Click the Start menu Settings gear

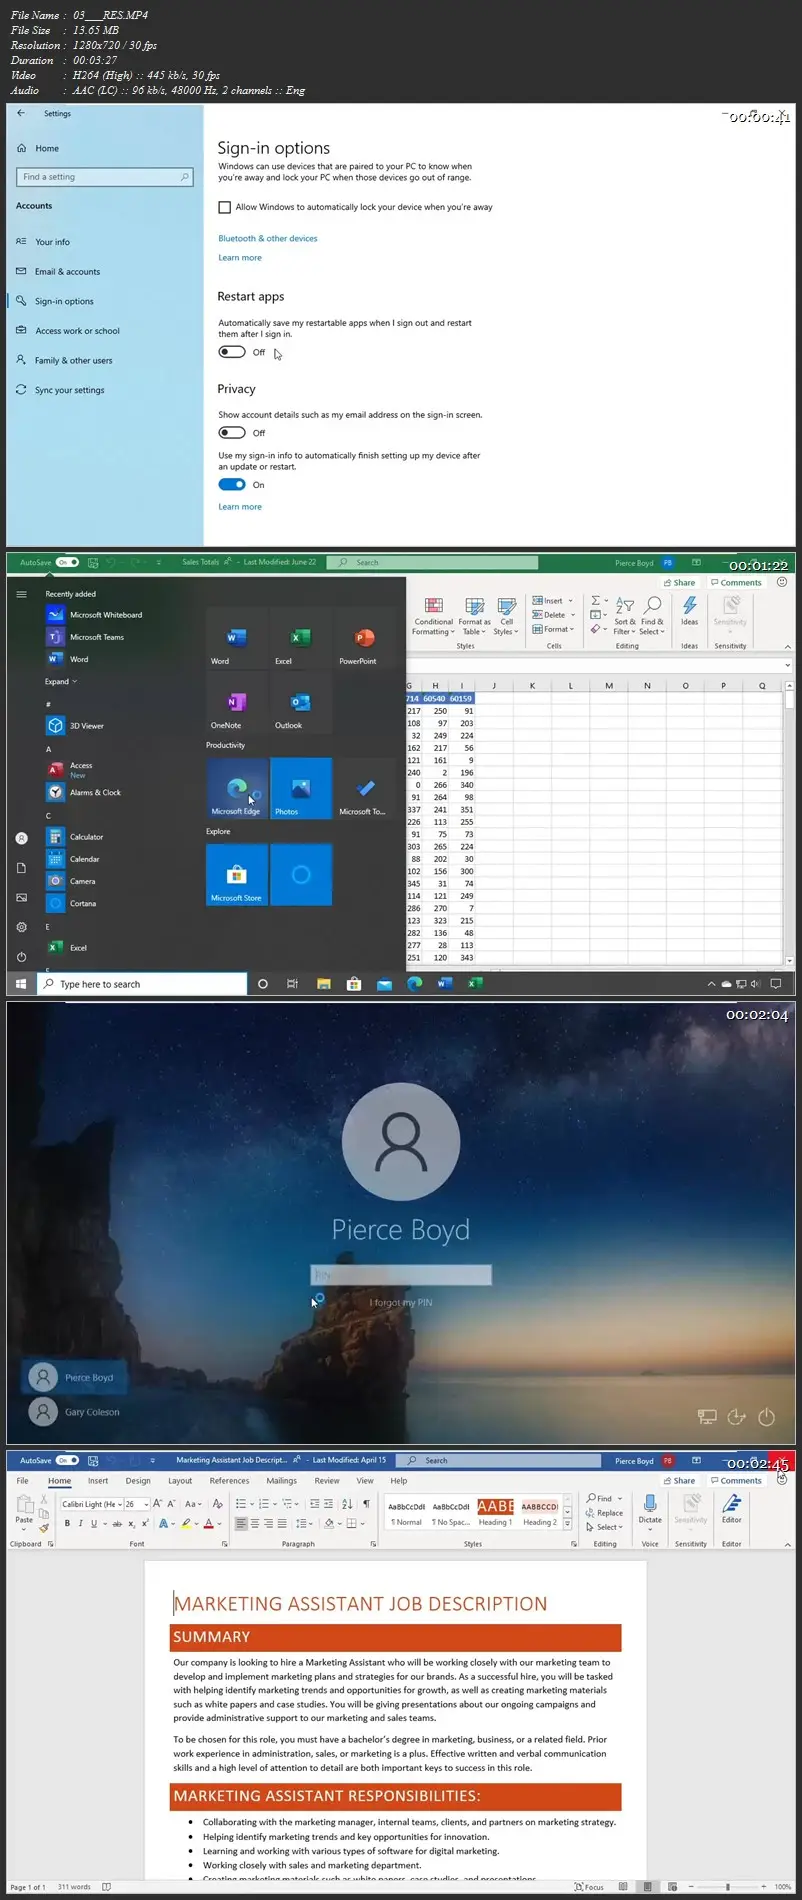pyautogui.click(x=21, y=927)
